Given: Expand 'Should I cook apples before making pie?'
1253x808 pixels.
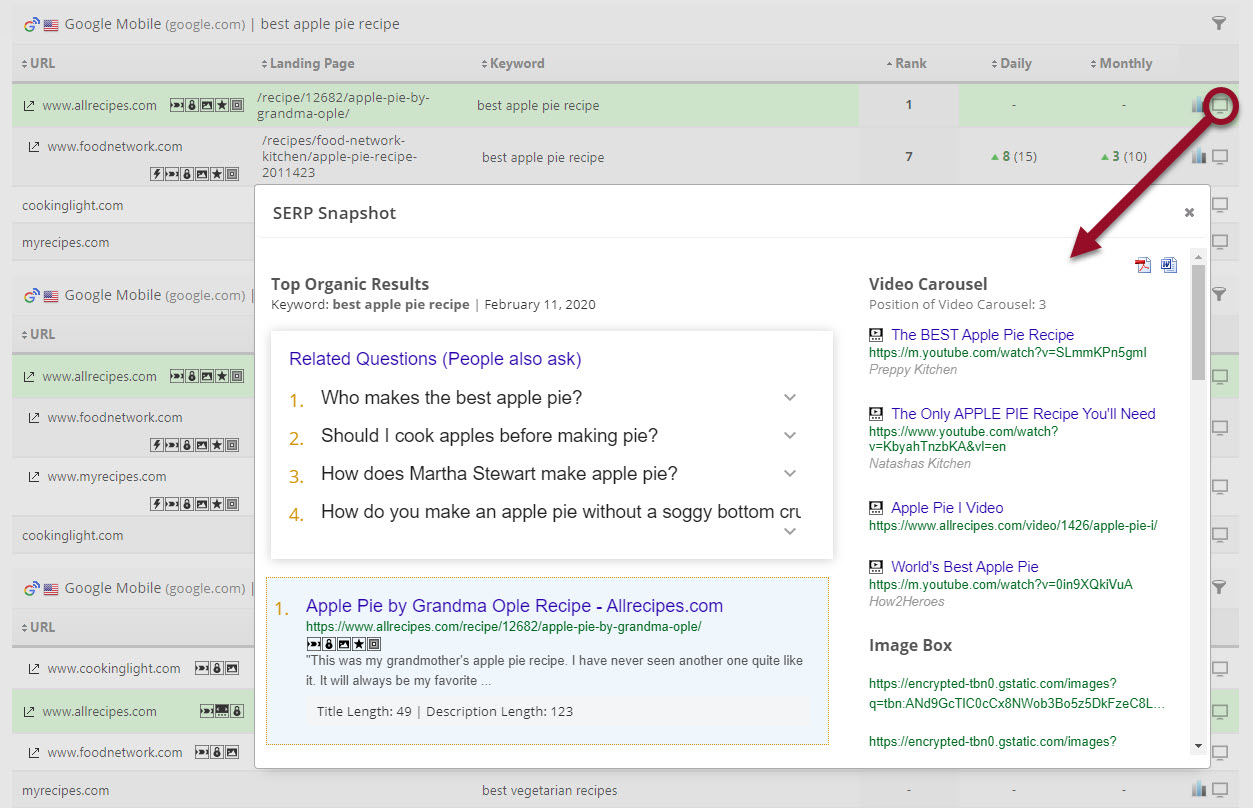Looking at the screenshot, I should 790,436.
